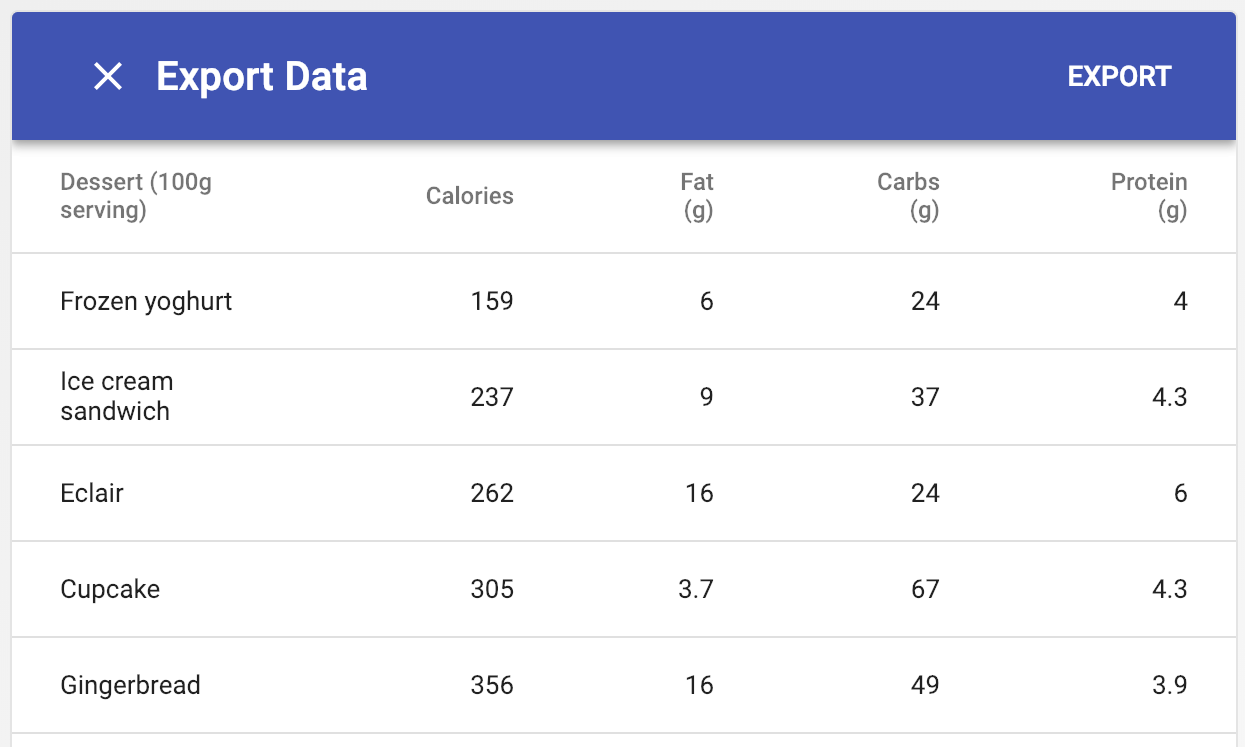Image resolution: width=1245 pixels, height=747 pixels.
Task: Select the Gingerbread row
Action: (130, 686)
